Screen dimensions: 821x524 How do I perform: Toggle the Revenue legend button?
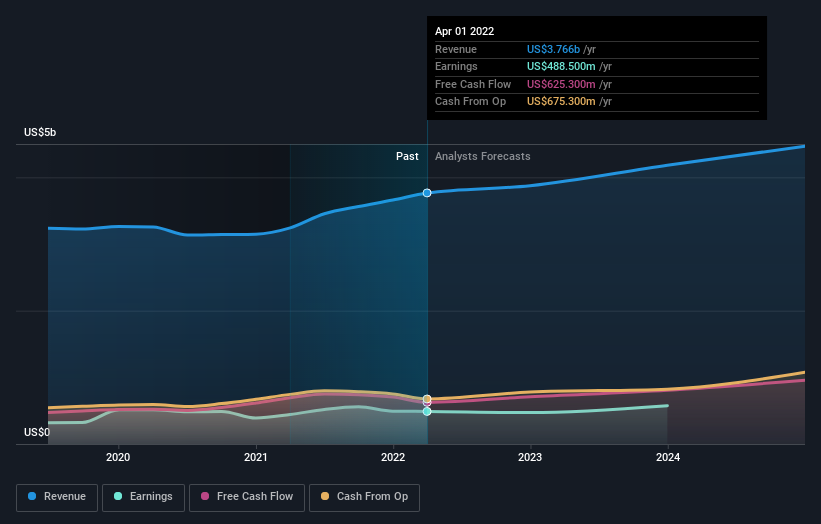(x=57, y=497)
